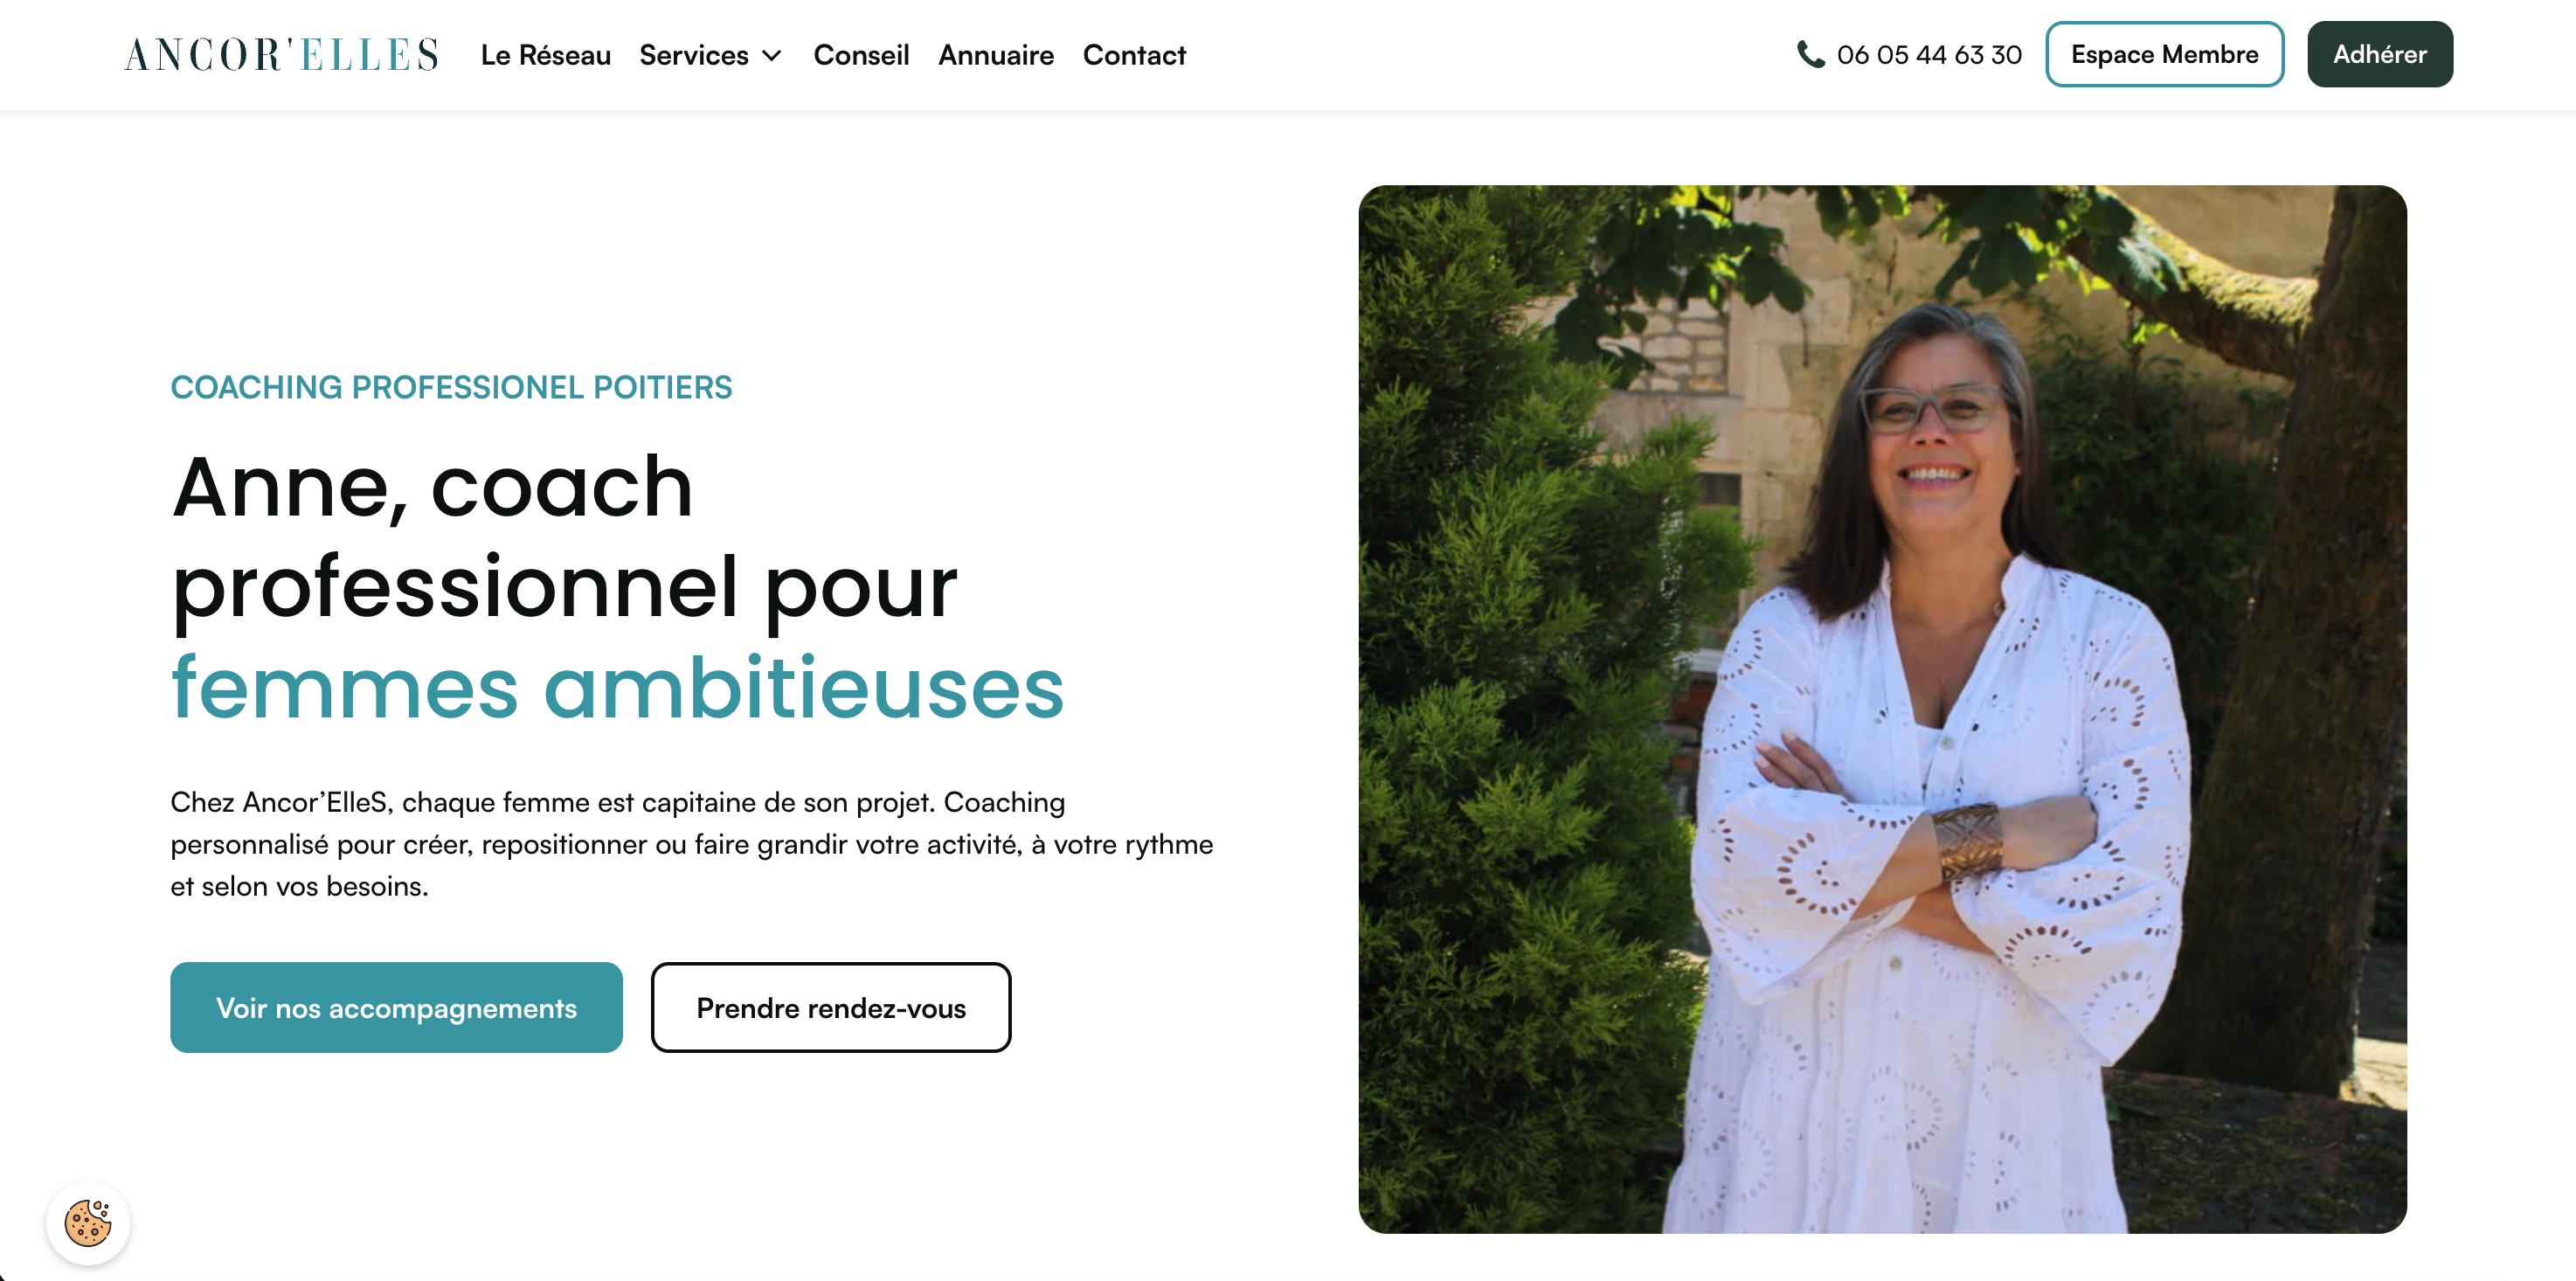Click the Ancor'Elles logo
2576x1281 pixels.
[x=281, y=55]
